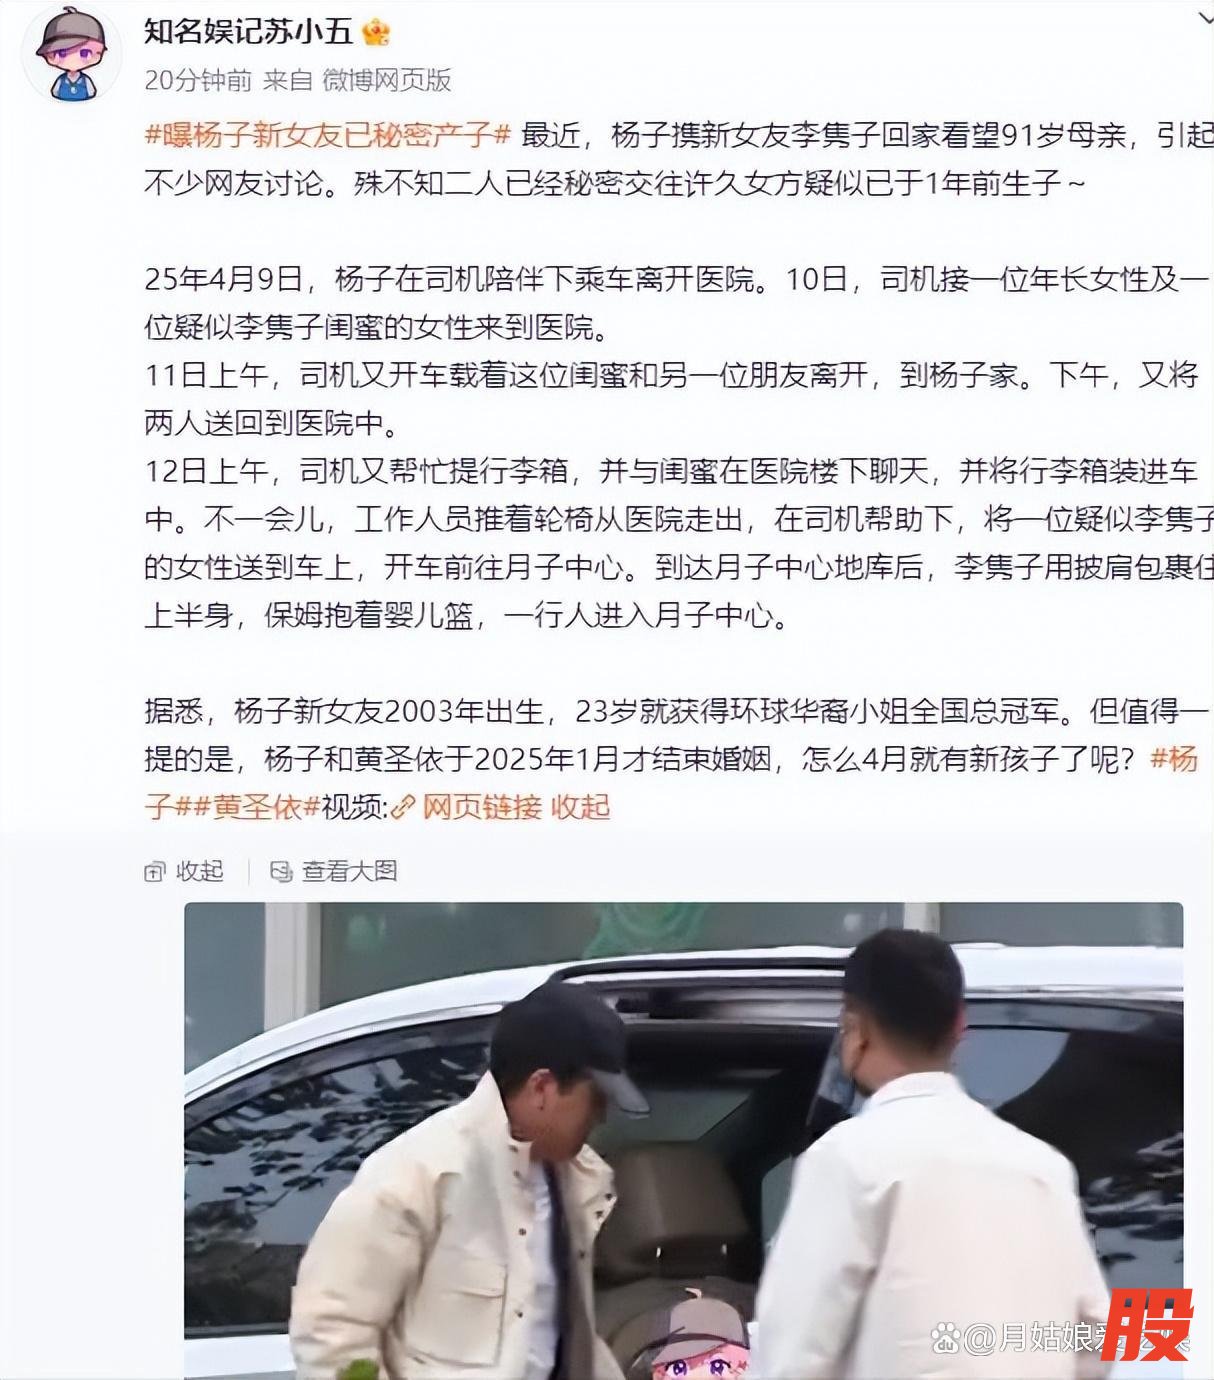Open hashtag #曝杨子新女友已秘密产子#

pos(328,134)
